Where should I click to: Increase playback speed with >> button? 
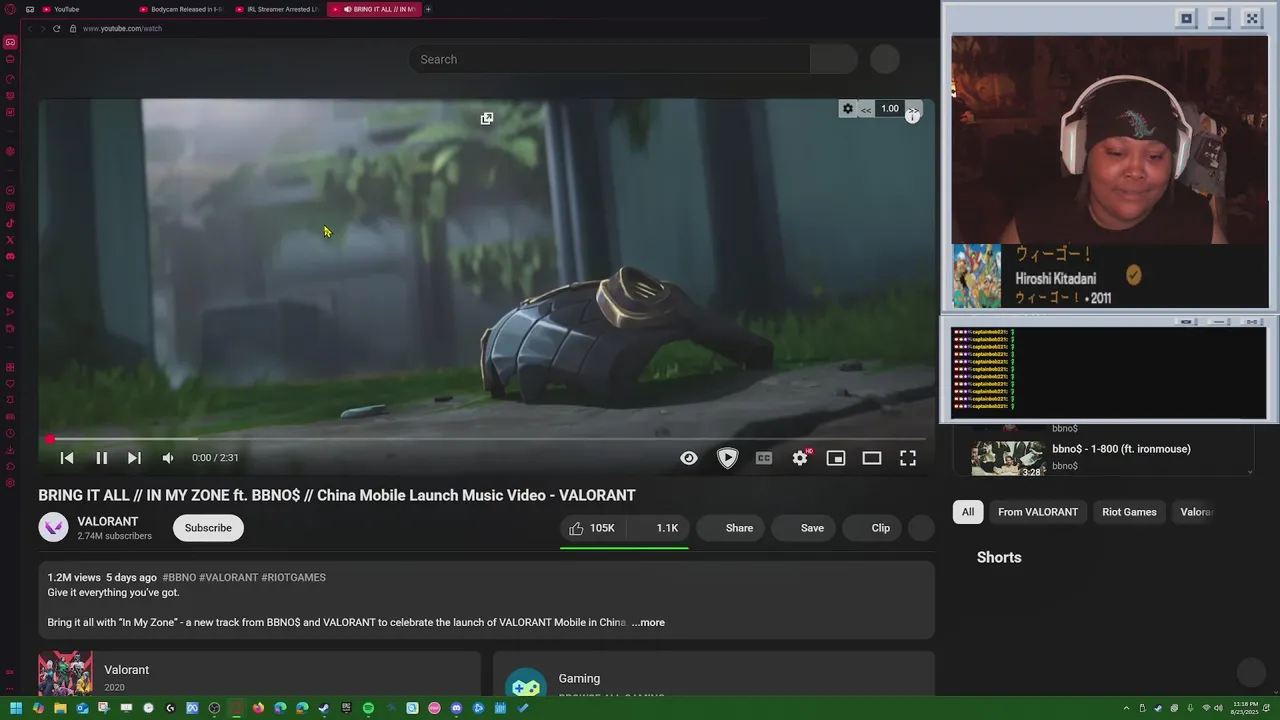click(x=914, y=109)
